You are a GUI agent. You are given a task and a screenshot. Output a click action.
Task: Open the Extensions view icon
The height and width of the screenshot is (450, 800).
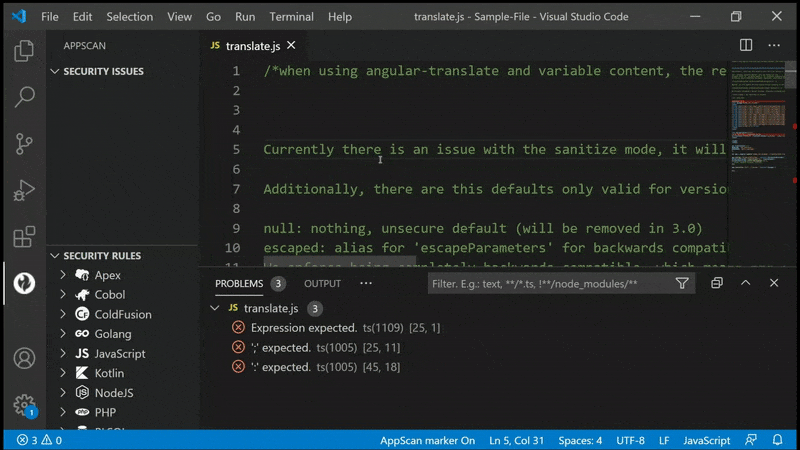[x=24, y=237]
